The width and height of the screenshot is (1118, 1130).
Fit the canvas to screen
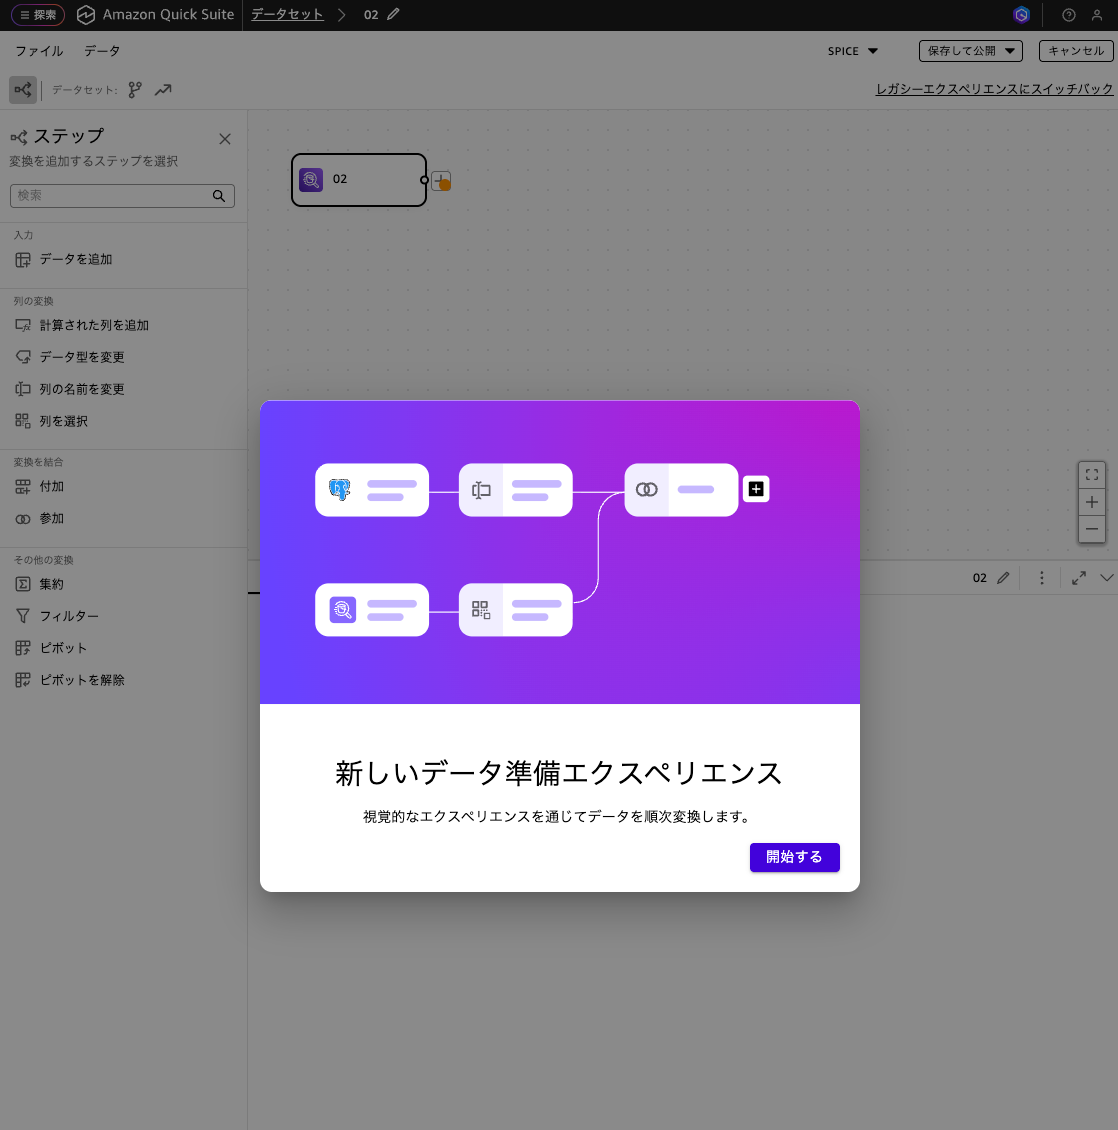[x=1092, y=475]
